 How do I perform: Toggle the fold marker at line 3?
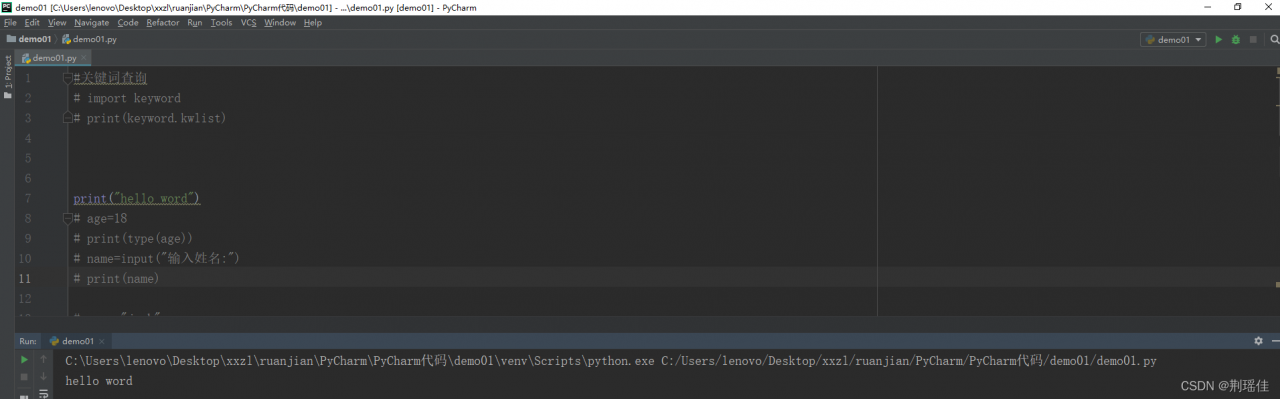point(67,118)
